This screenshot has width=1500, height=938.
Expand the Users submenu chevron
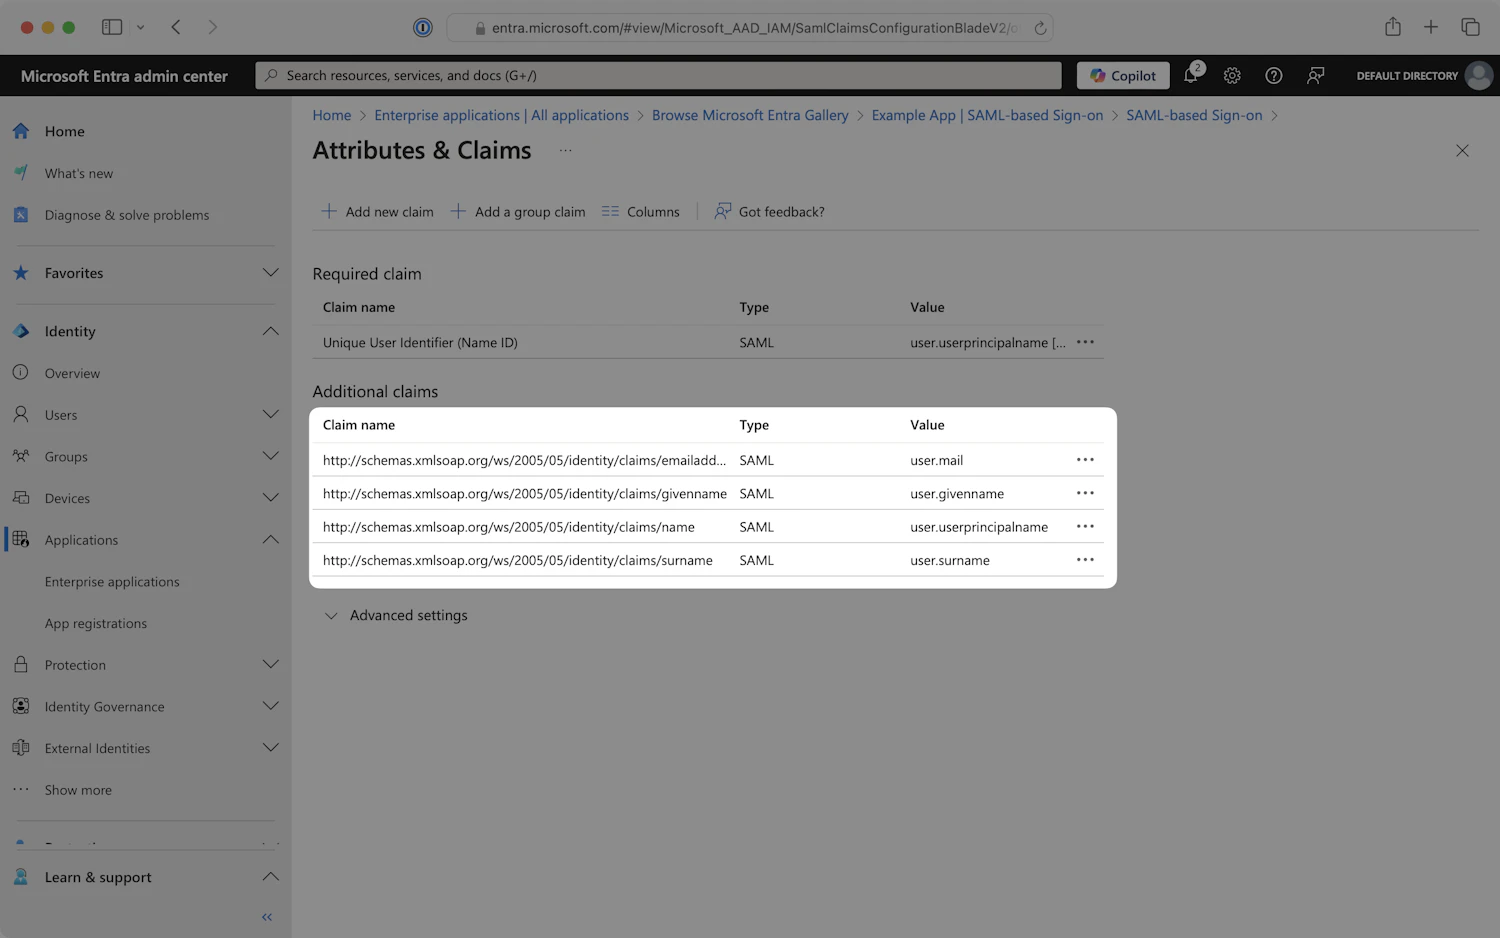click(x=270, y=414)
